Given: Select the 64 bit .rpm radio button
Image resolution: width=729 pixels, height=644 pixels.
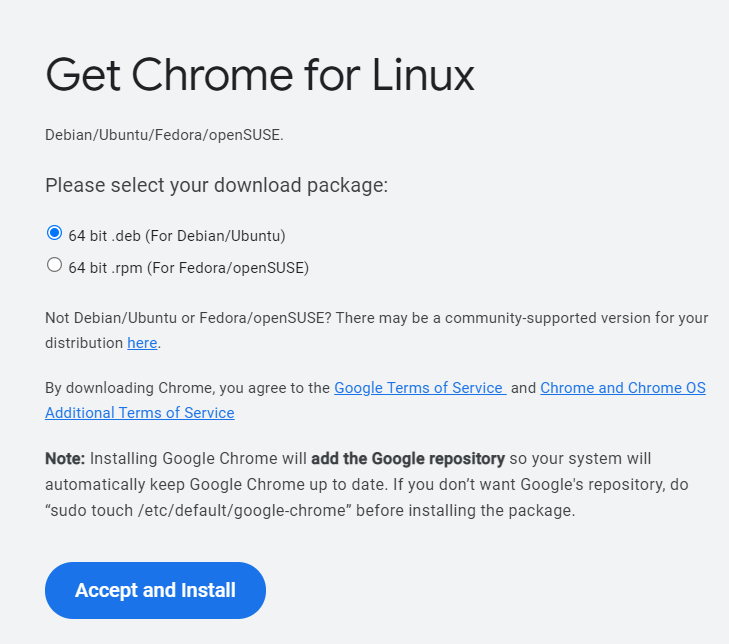Looking at the screenshot, I should [x=54, y=266].
